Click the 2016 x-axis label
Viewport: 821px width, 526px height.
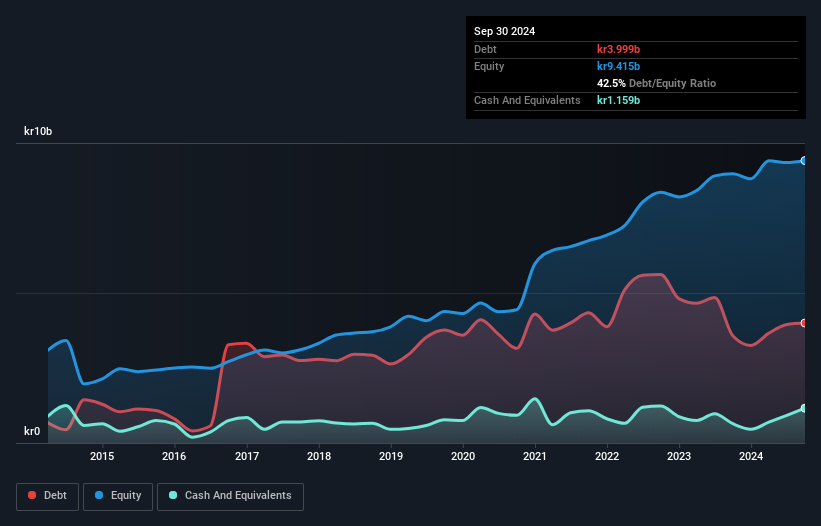click(x=174, y=456)
